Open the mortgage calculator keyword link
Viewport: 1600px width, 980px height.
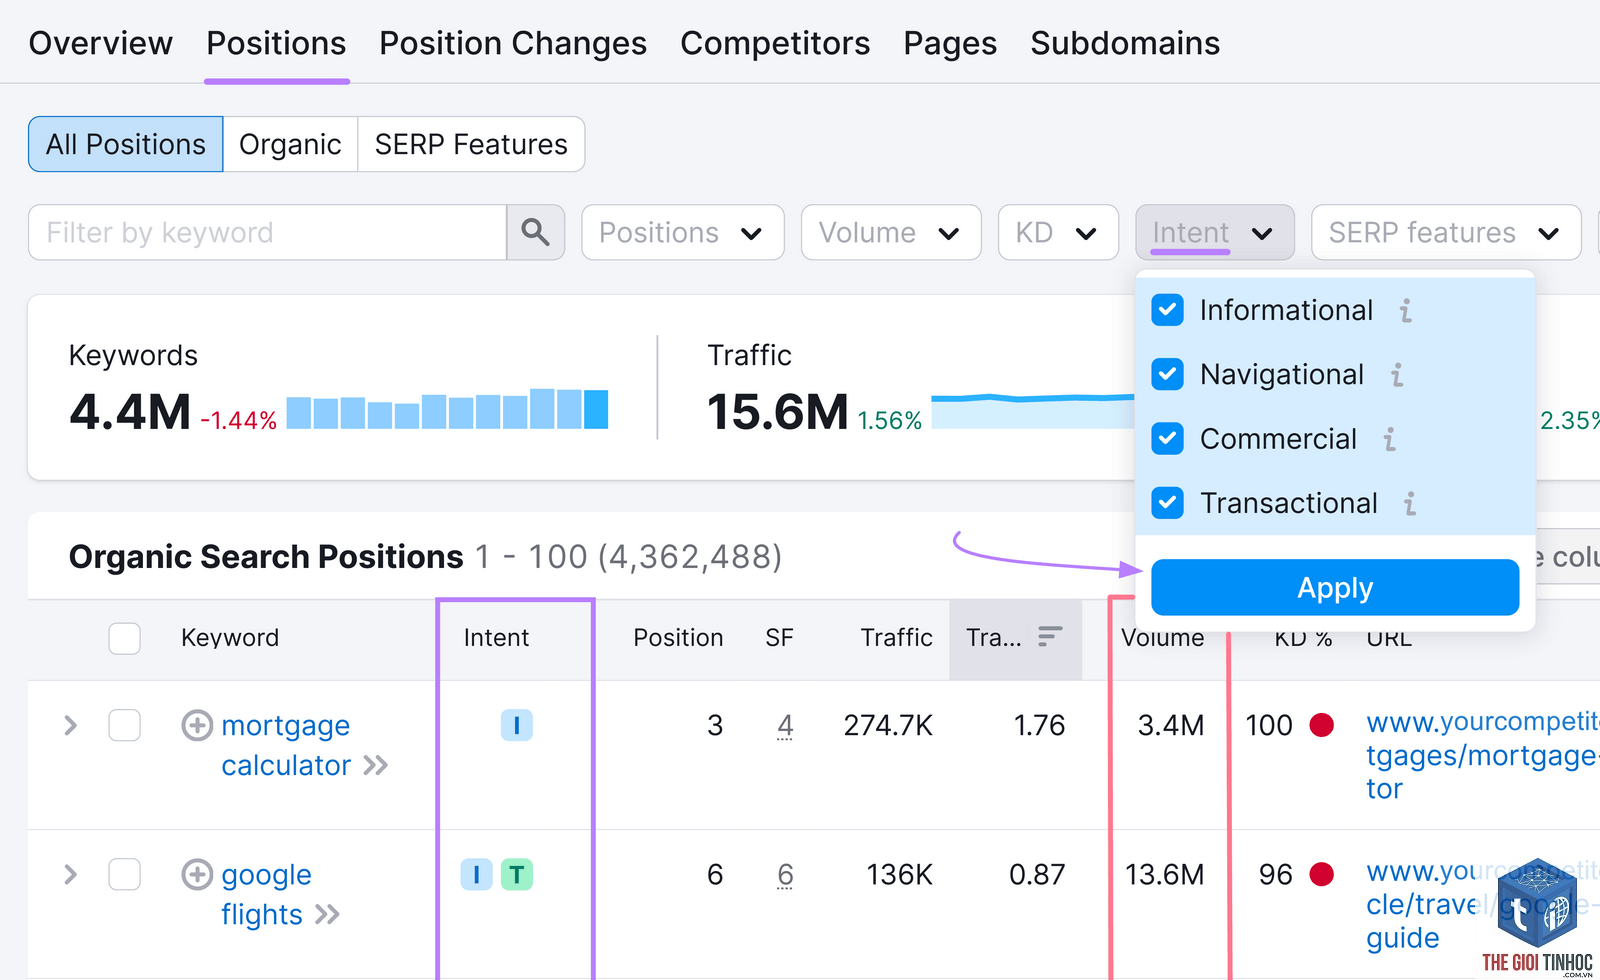[286, 745]
